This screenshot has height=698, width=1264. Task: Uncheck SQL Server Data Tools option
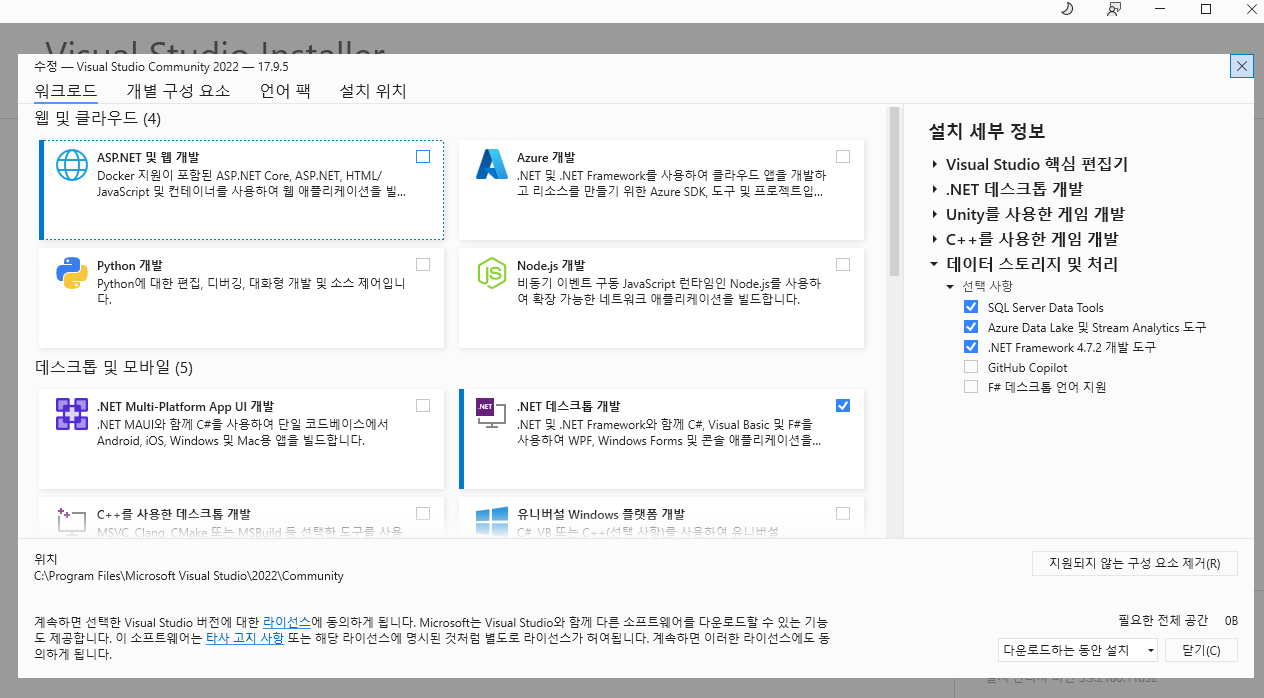click(x=971, y=307)
